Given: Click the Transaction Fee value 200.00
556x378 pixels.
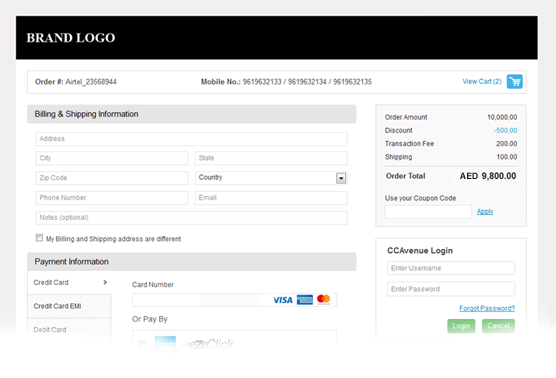Looking at the screenshot, I should coord(507,144).
